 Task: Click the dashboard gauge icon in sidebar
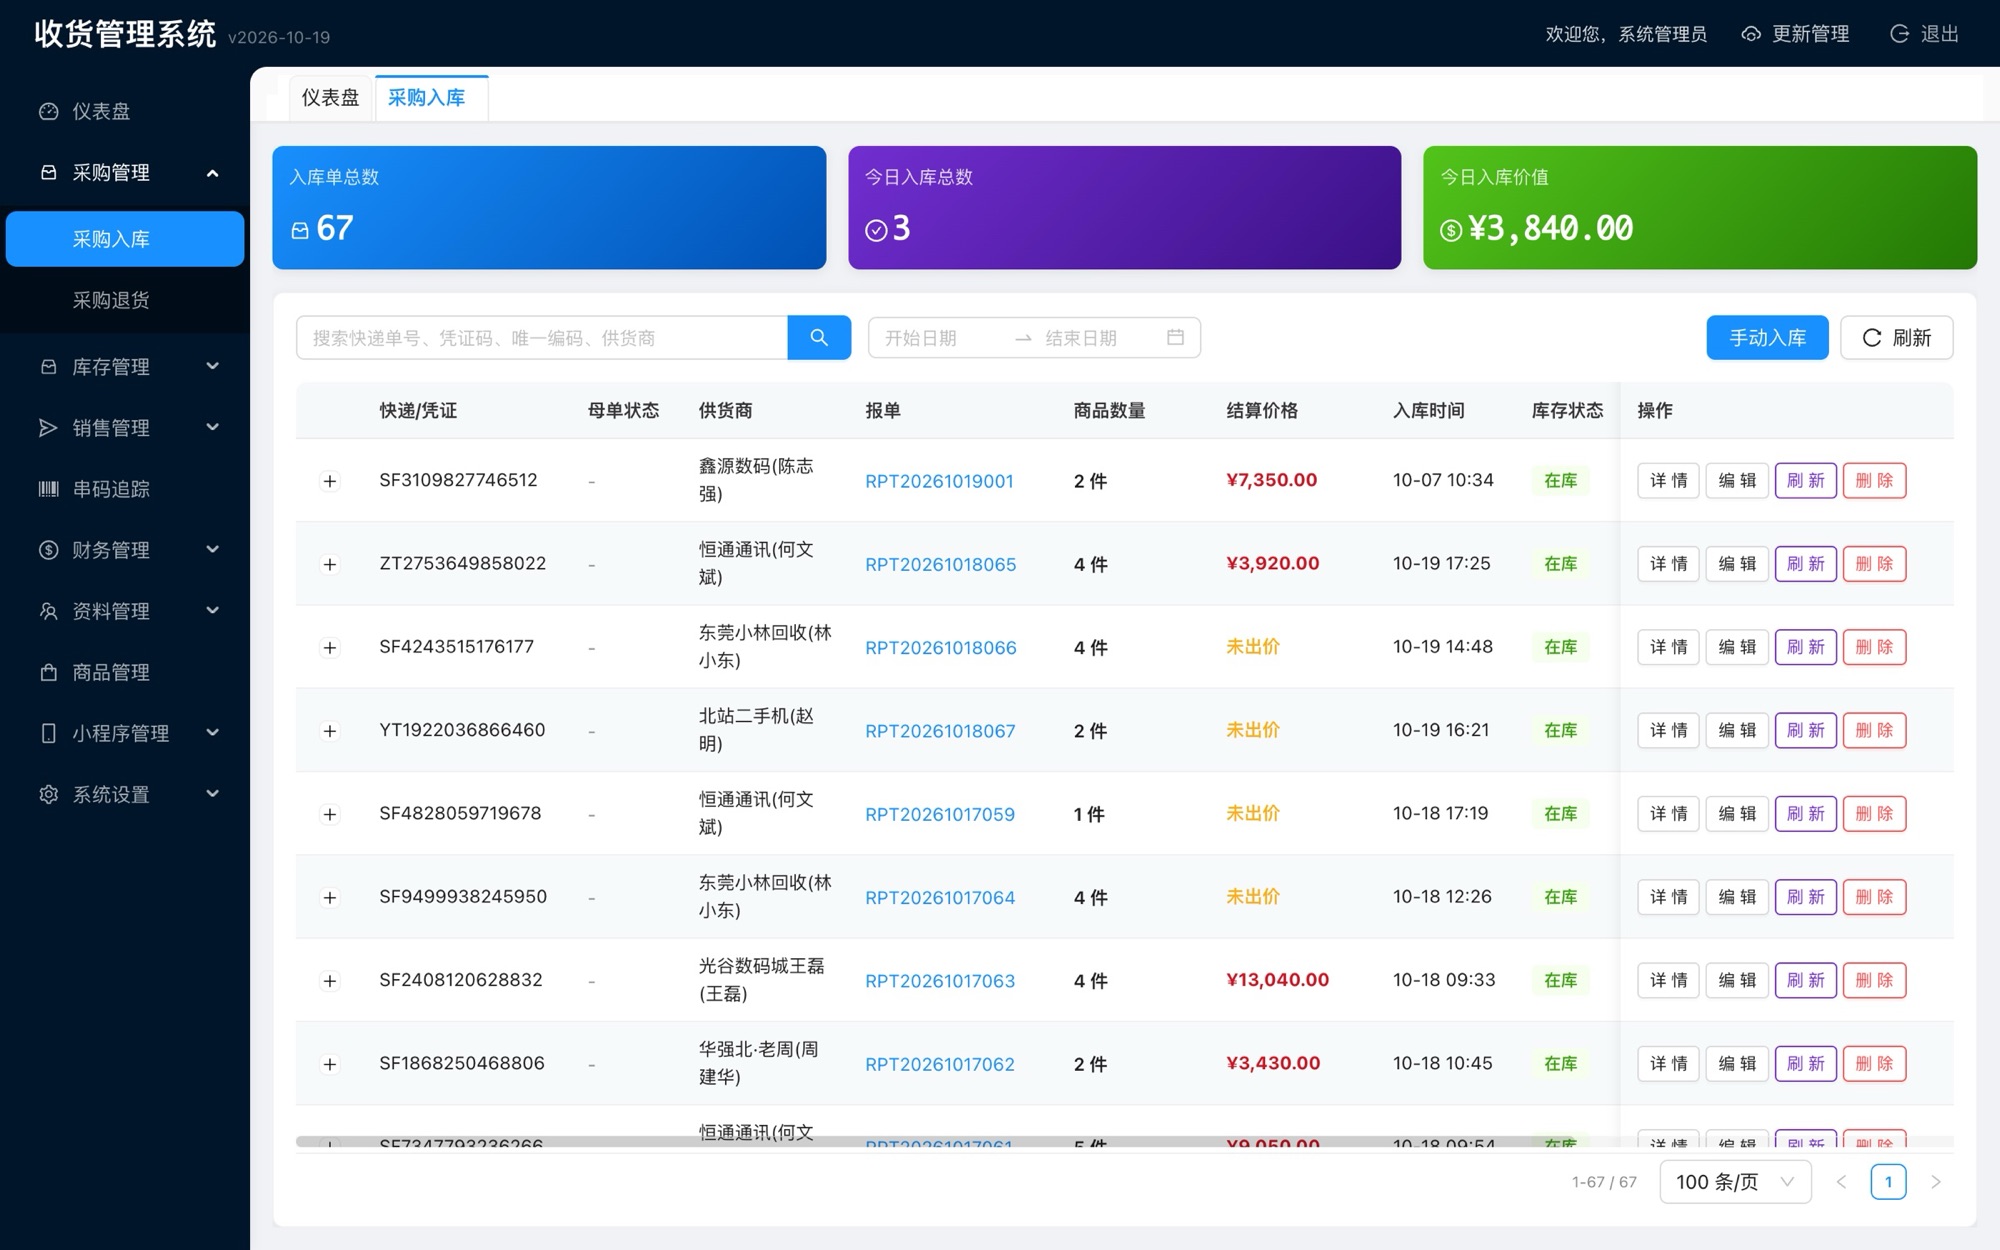[x=48, y=111]
